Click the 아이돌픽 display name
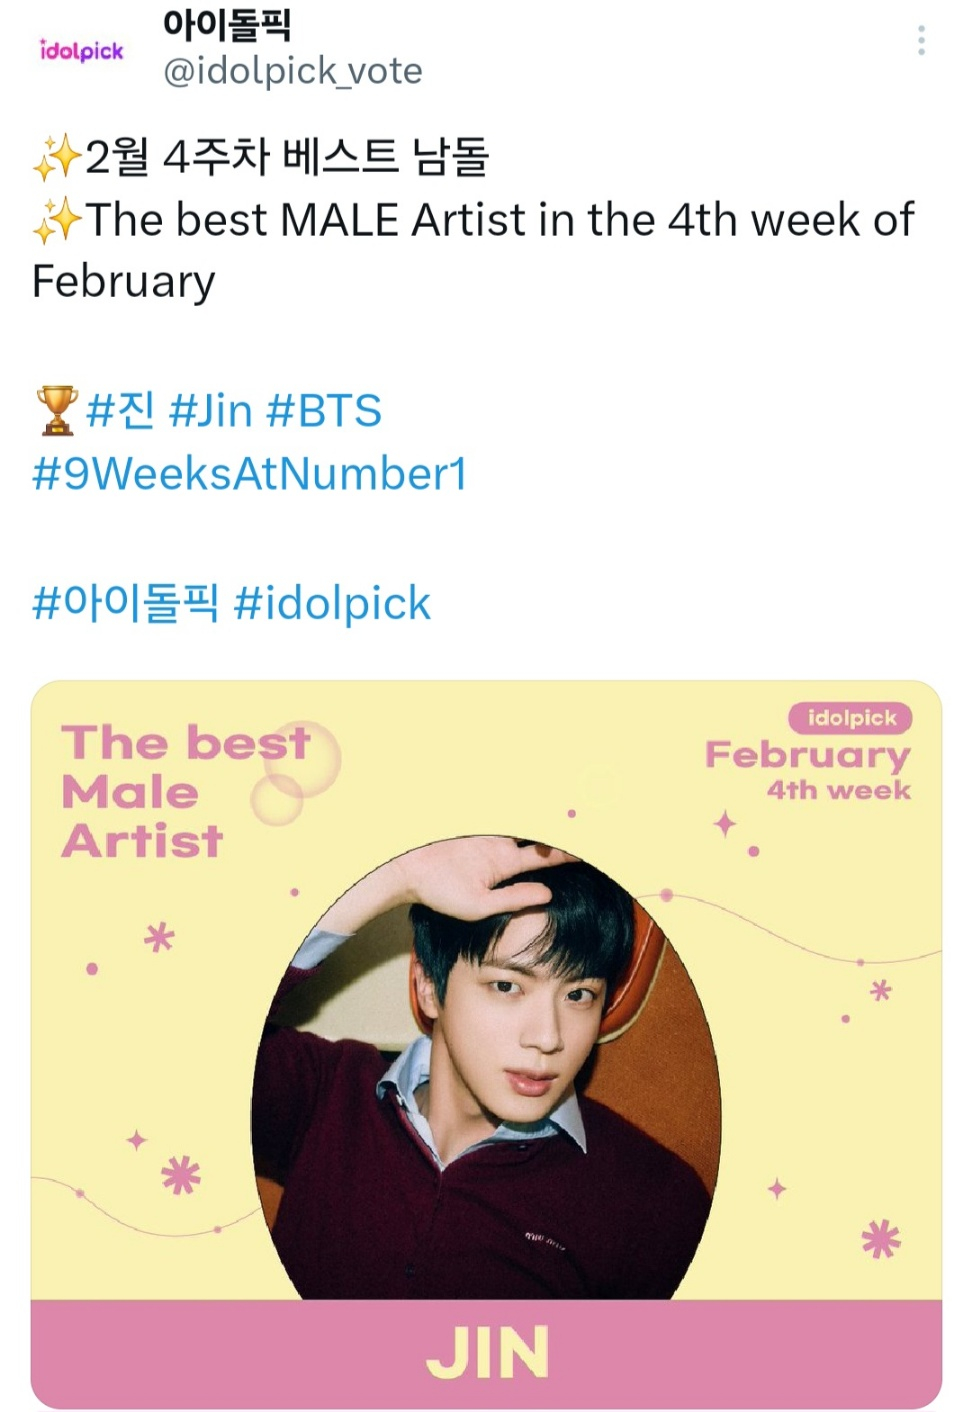This screenshot has width=972, height=1412. 227,24
